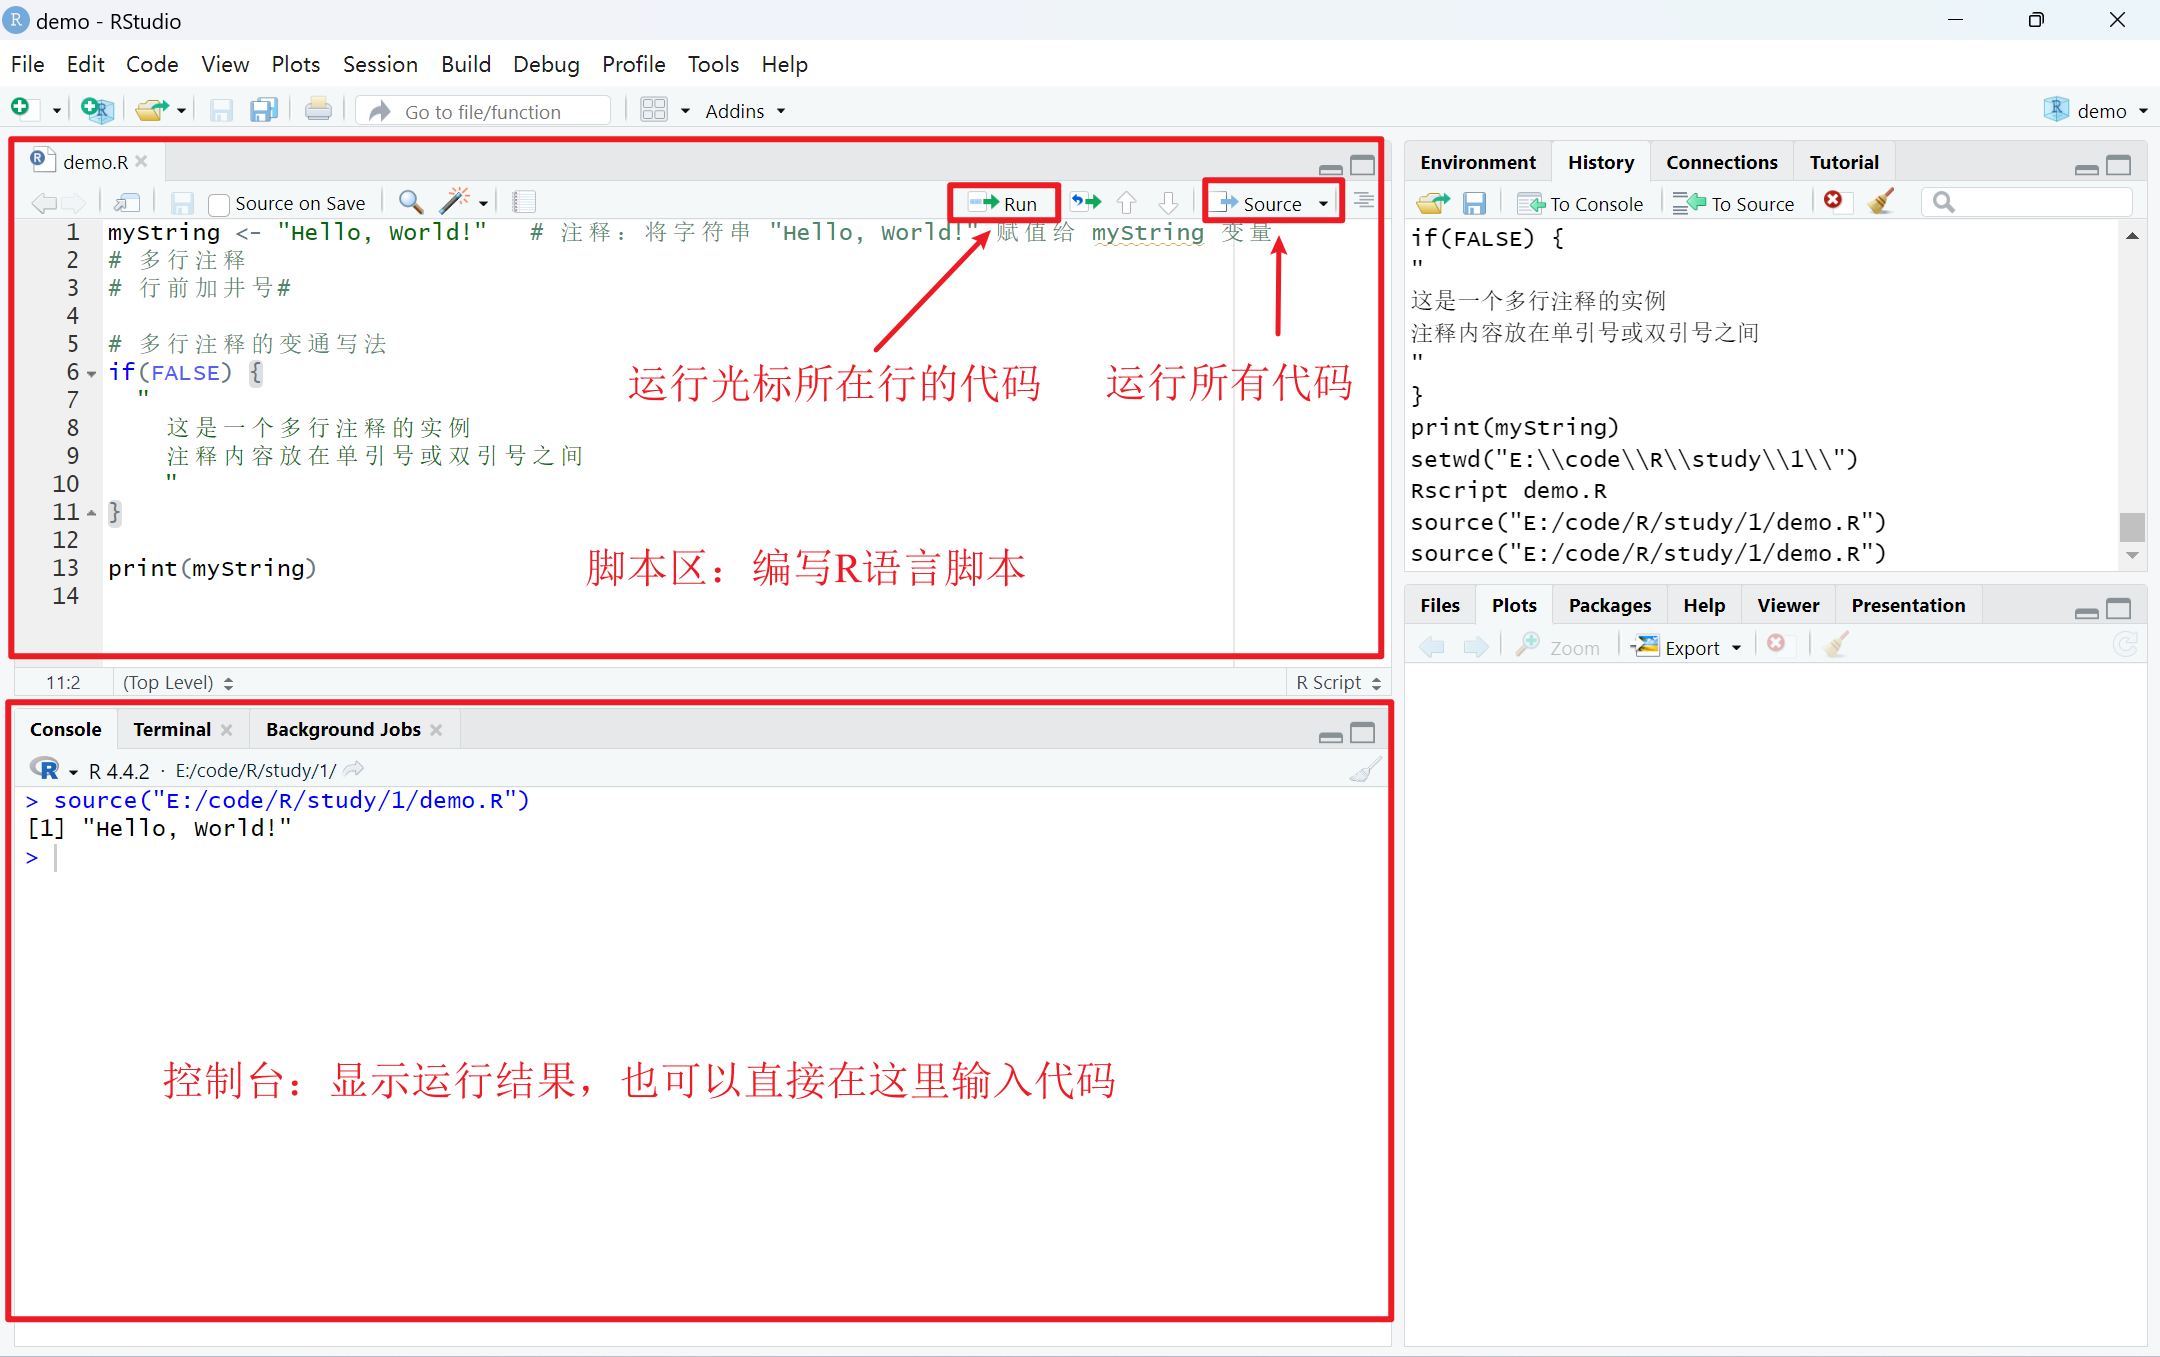This screenshot has width=2160, height=1357.
Task: Click the Run button
Action: click(x=1004, y=203)
